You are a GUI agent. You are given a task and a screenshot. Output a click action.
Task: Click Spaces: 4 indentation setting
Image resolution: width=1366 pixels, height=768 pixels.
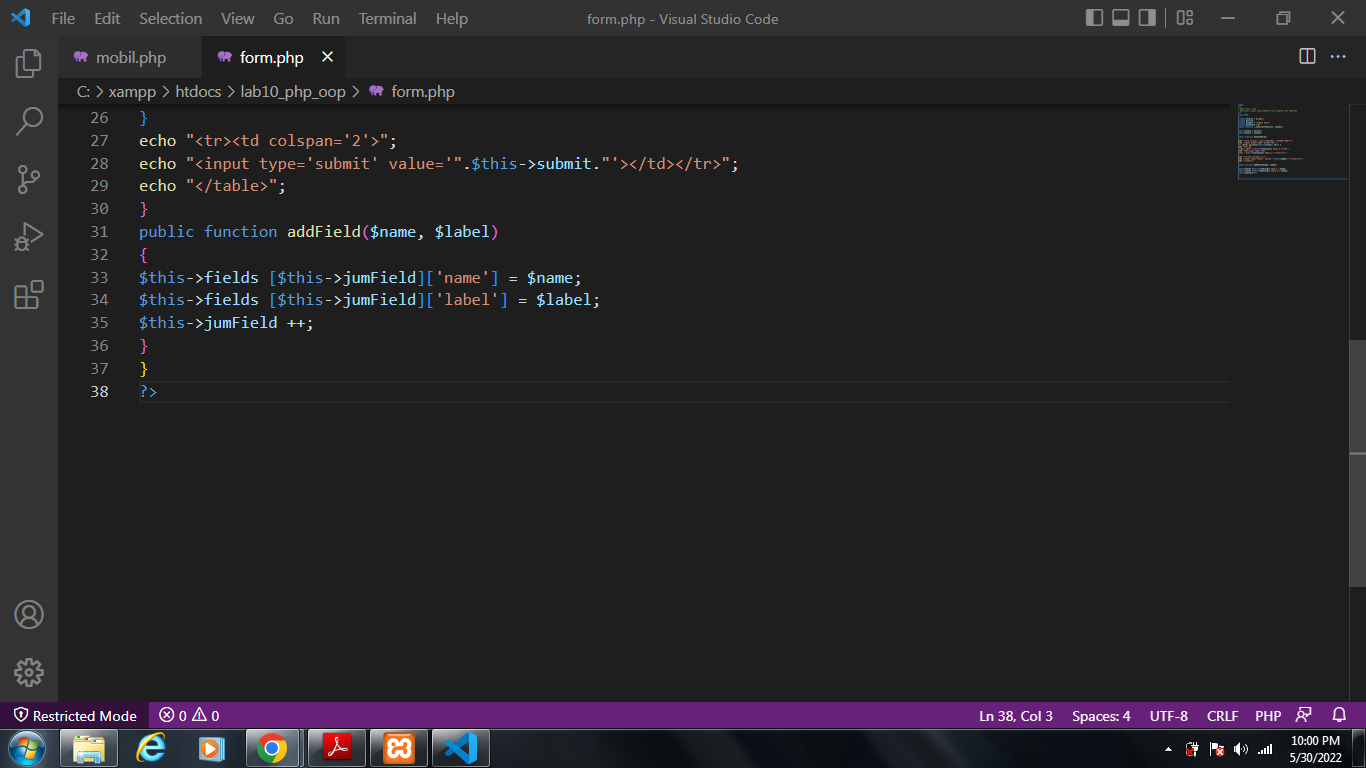[x=1100, y=715]
